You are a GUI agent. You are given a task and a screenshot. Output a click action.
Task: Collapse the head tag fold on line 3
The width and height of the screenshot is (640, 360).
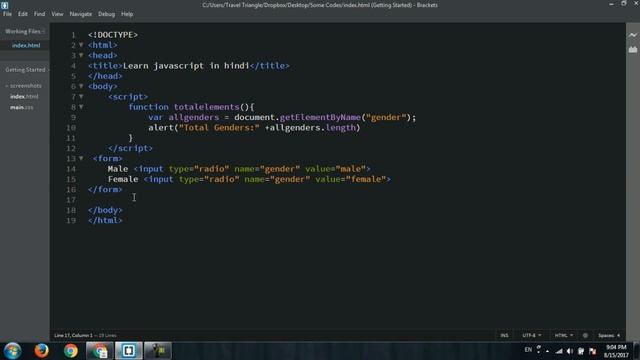[81, 55]
